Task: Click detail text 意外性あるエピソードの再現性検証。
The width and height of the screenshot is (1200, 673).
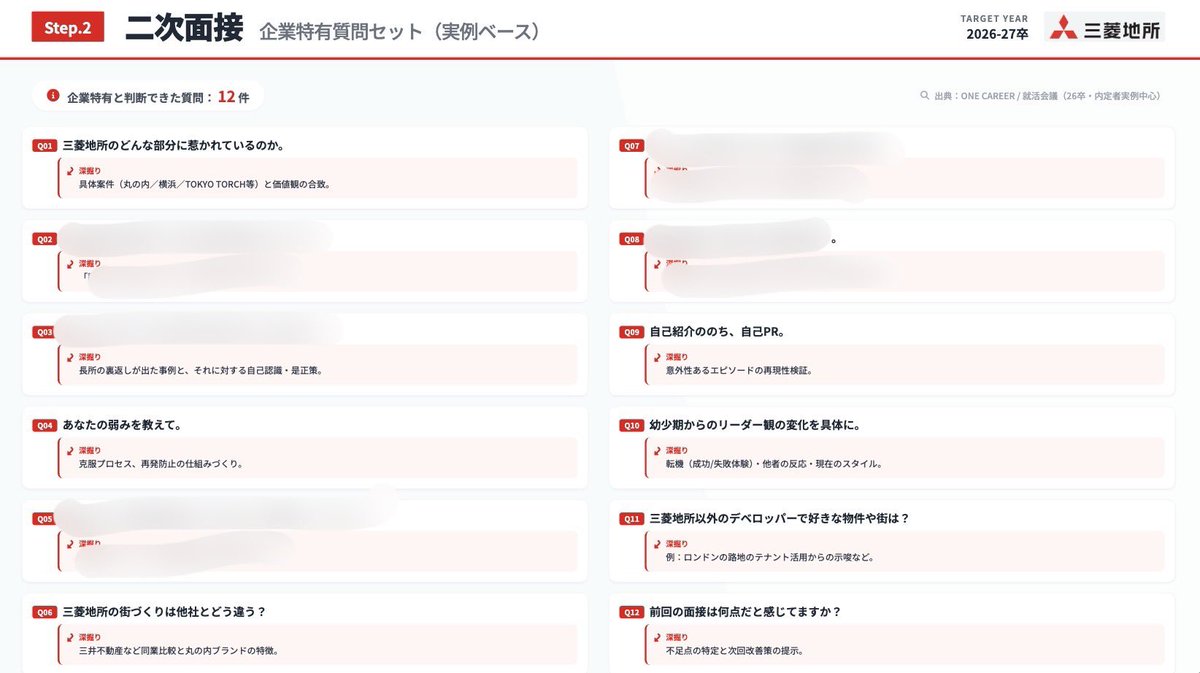Action: click(x=739, y=370)
